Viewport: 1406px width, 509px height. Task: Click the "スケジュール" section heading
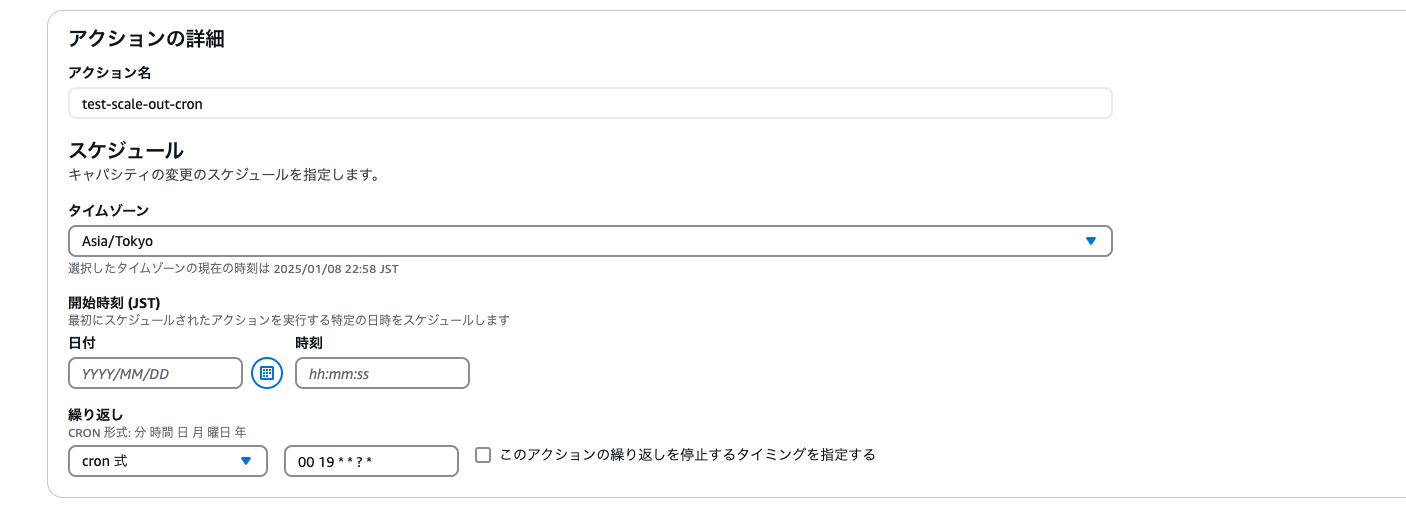[x=125, y=151]
